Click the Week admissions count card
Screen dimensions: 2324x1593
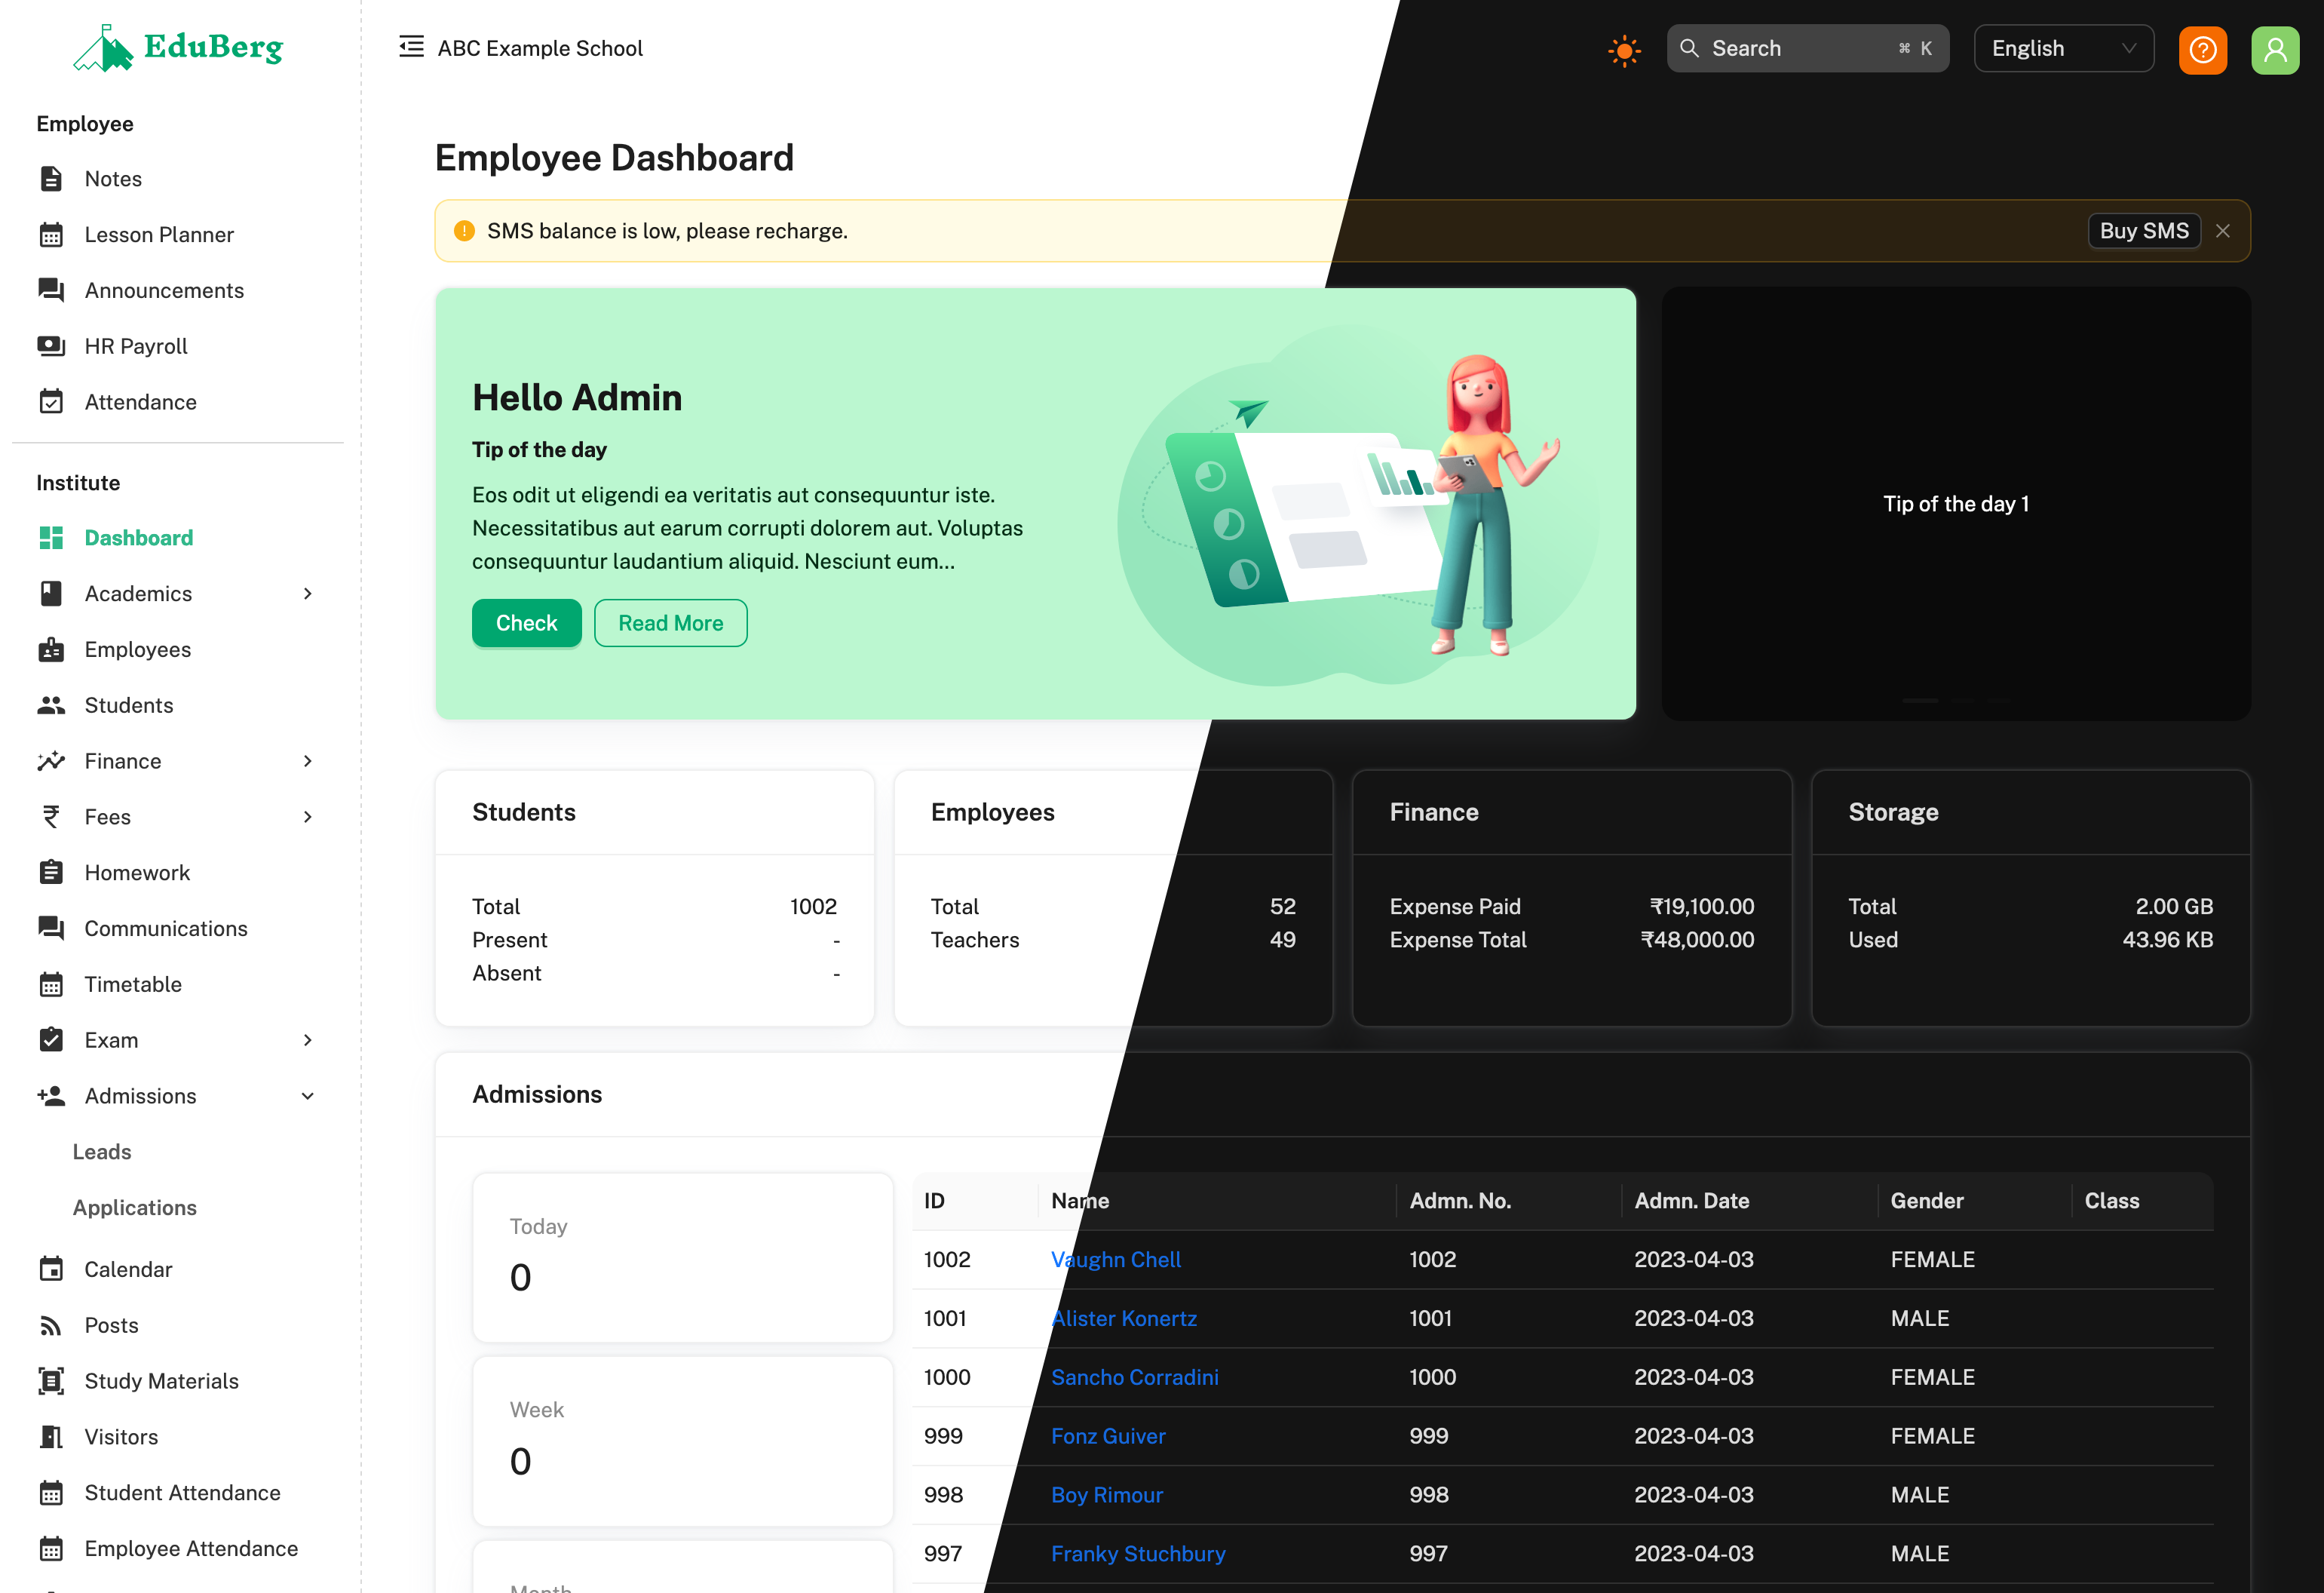click(683, 1441)
